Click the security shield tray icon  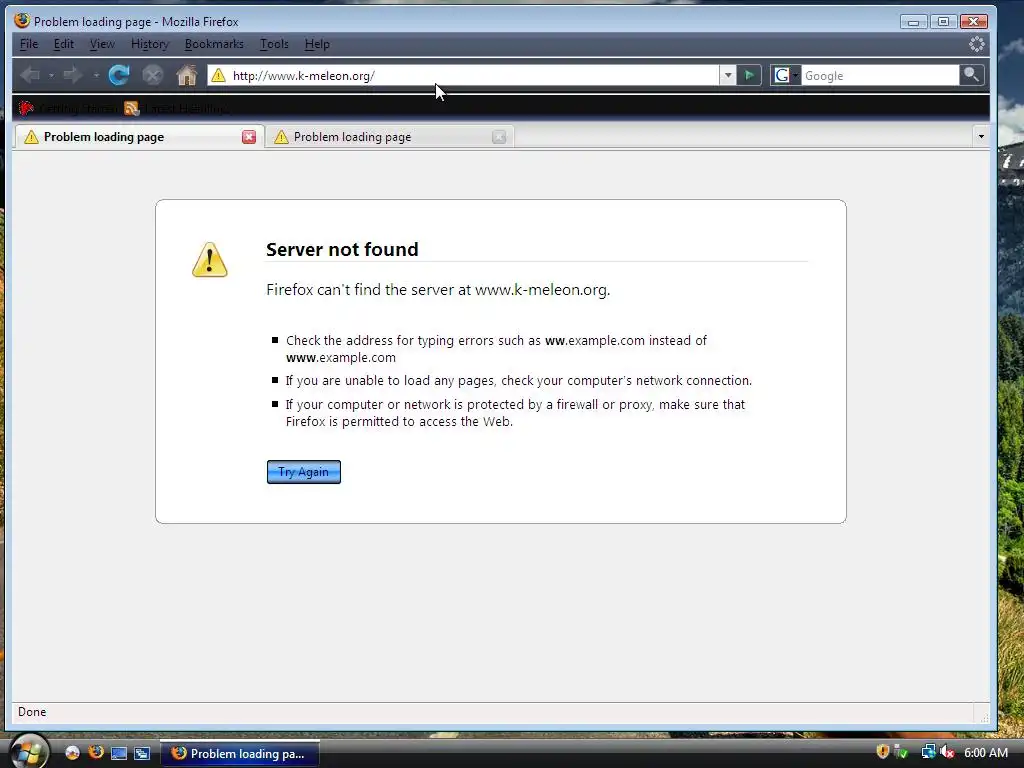[x=882, y=752]
